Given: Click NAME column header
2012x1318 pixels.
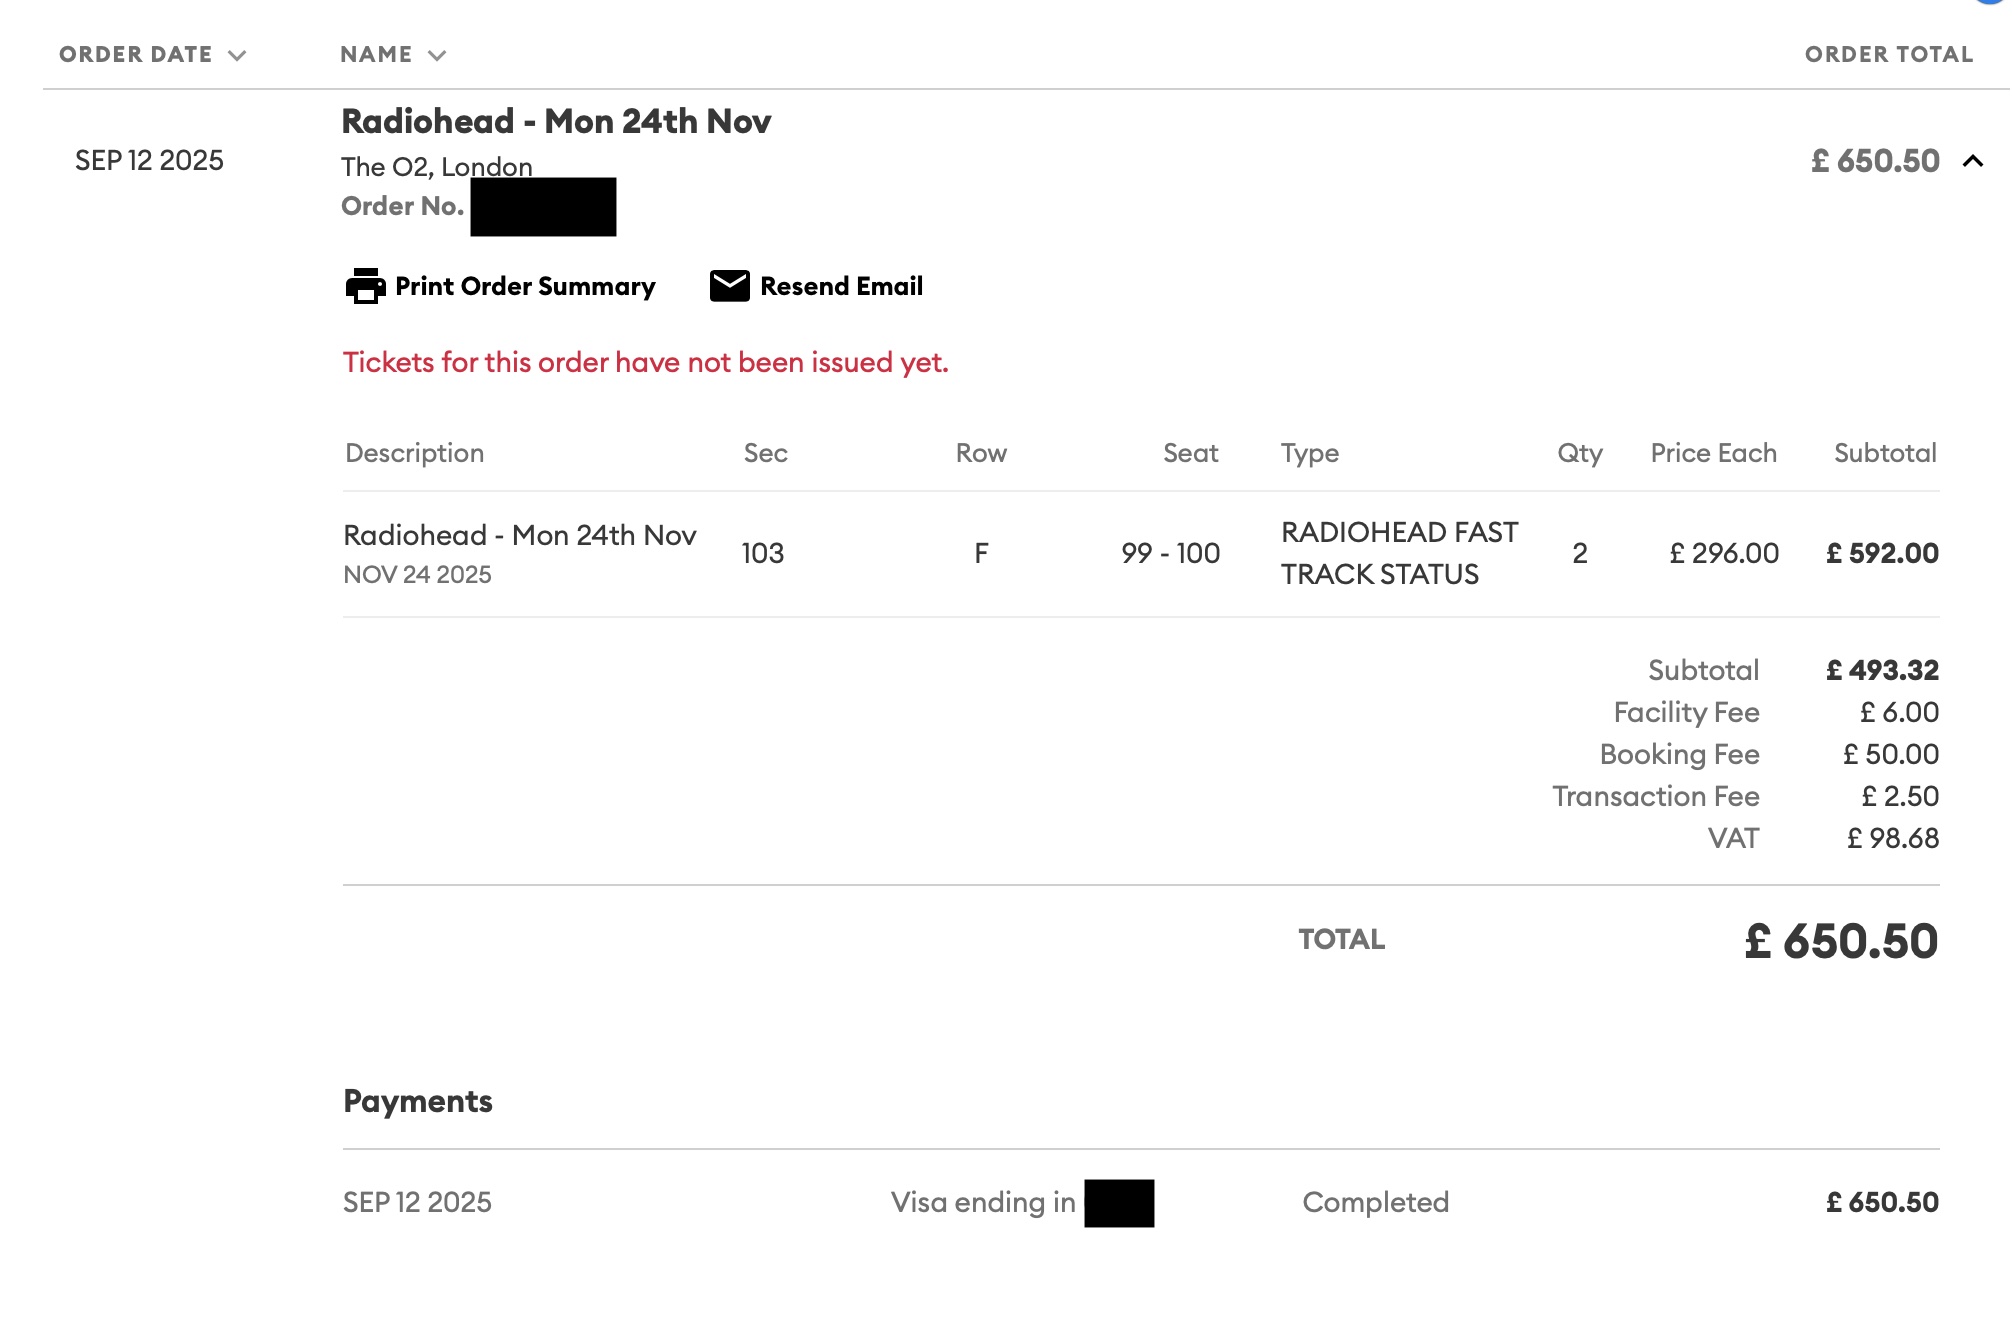Looking at the screenshot, I should pyautogui.click(x=376, y=55).
